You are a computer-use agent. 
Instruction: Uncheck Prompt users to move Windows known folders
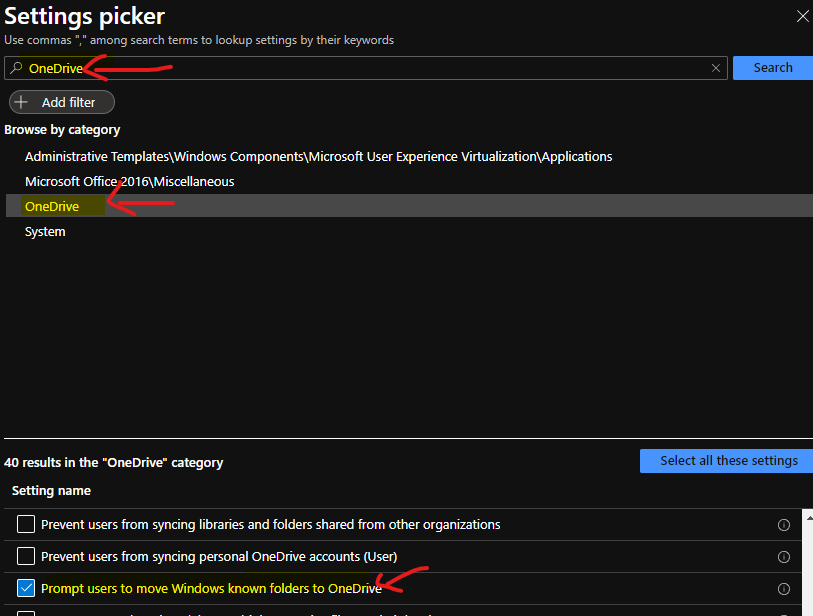pyautogui.click(x=26, y=589)
